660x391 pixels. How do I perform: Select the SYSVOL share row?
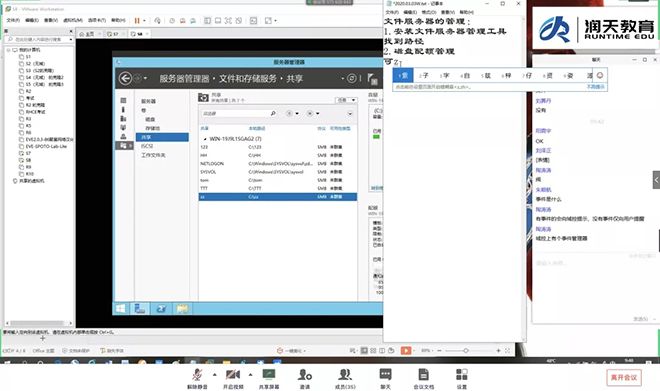[x=278, y=172]
